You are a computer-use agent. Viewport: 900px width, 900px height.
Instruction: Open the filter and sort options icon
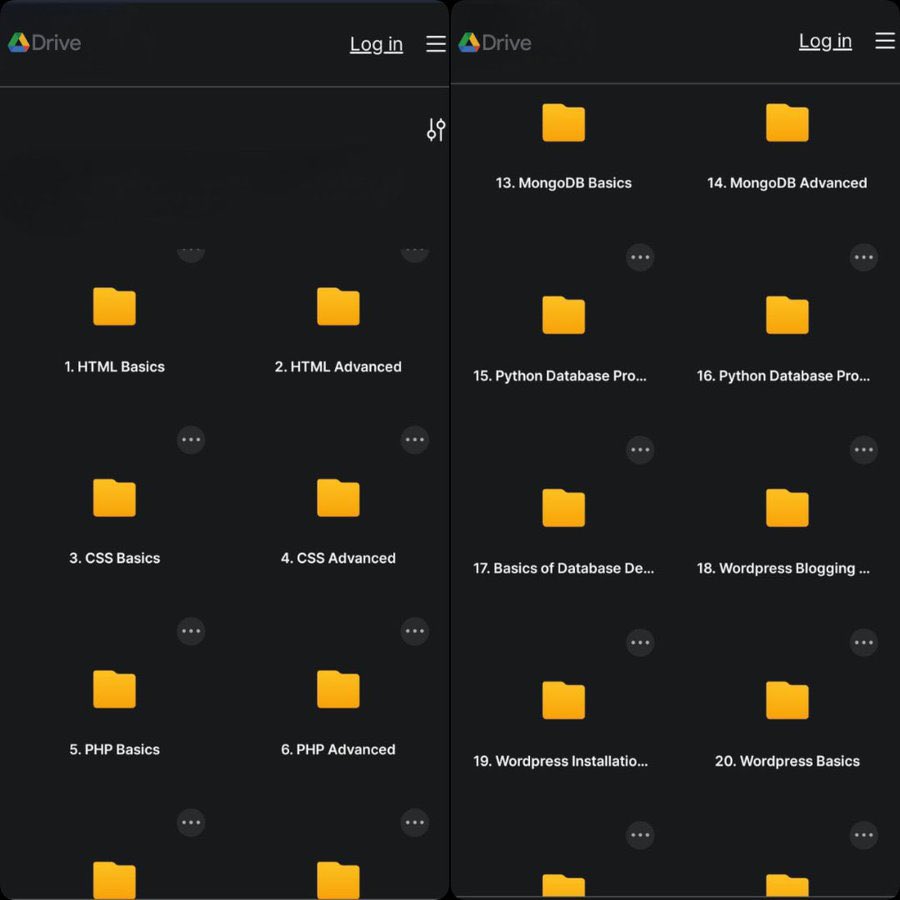(435, 130)
